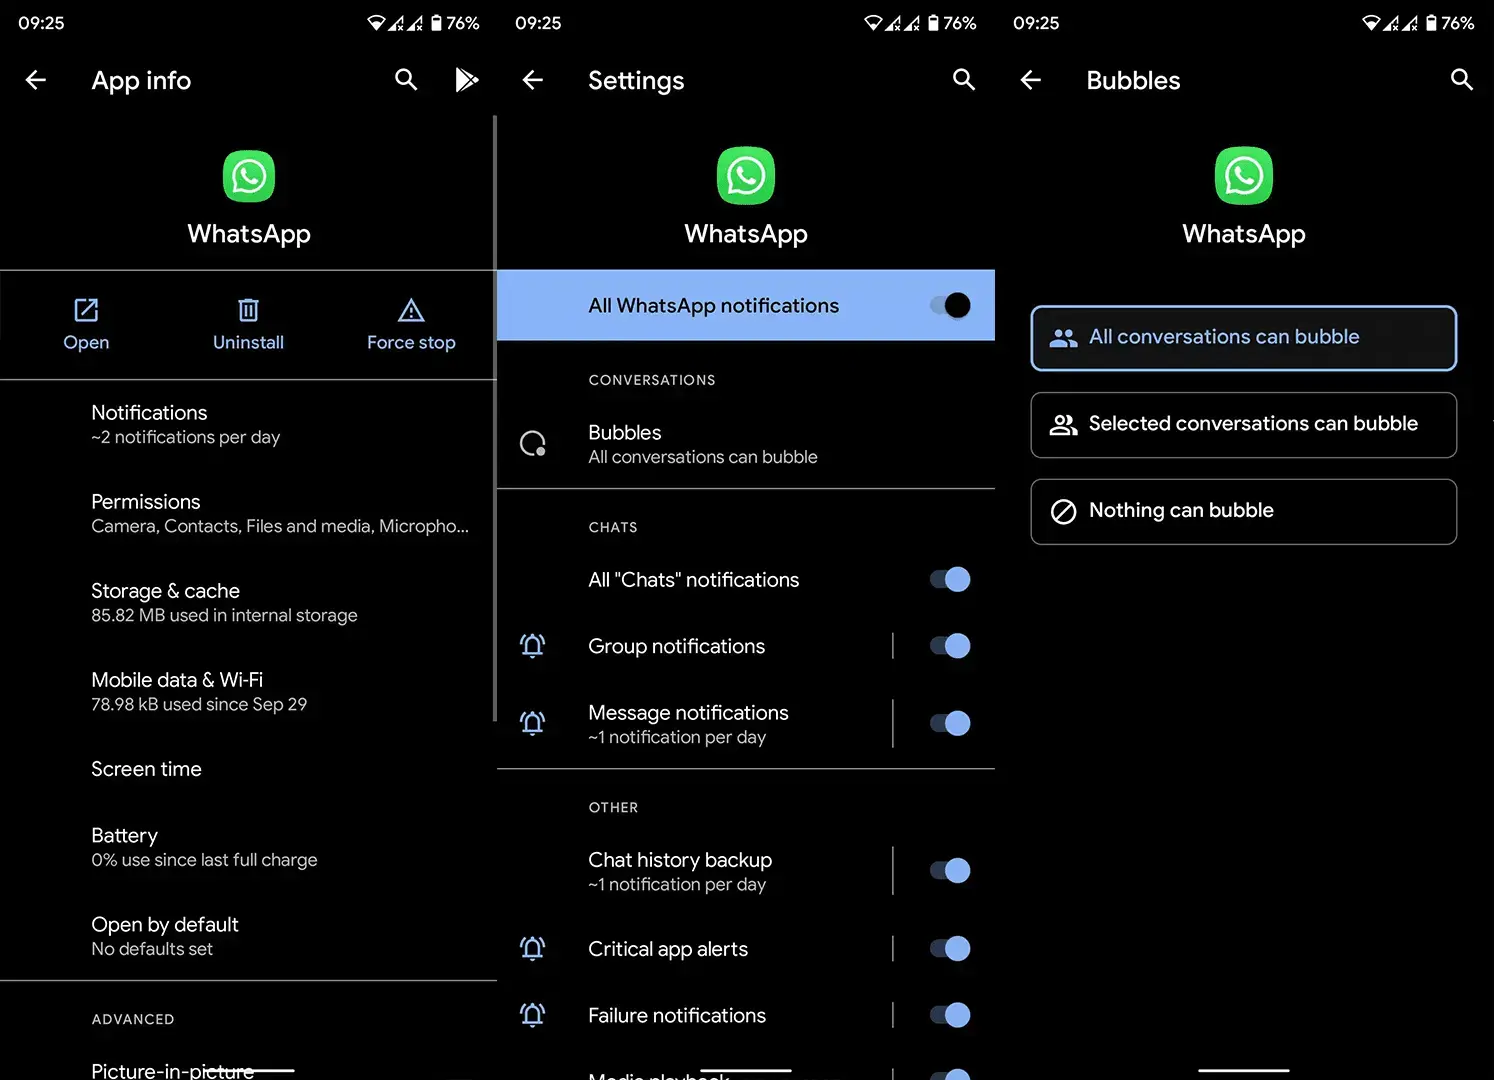Disable Group notifications switch
The image size is (1494, 1080).
[948, 646]
